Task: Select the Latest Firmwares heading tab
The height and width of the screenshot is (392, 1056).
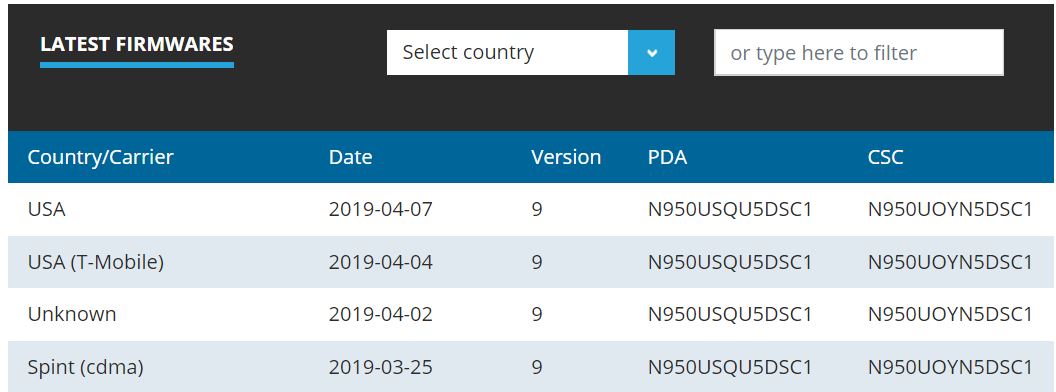Action: pos(137,44)
